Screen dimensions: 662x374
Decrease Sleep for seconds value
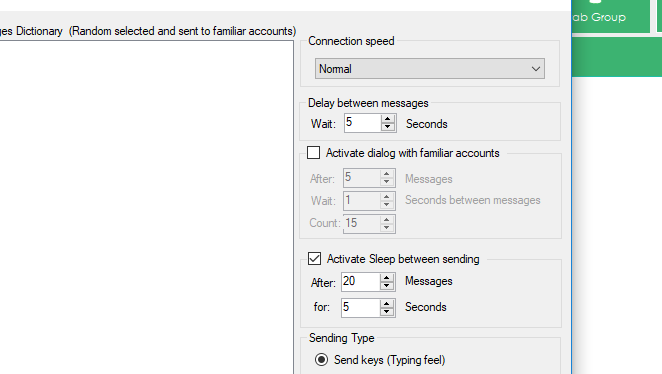click(x=386, y=312)
